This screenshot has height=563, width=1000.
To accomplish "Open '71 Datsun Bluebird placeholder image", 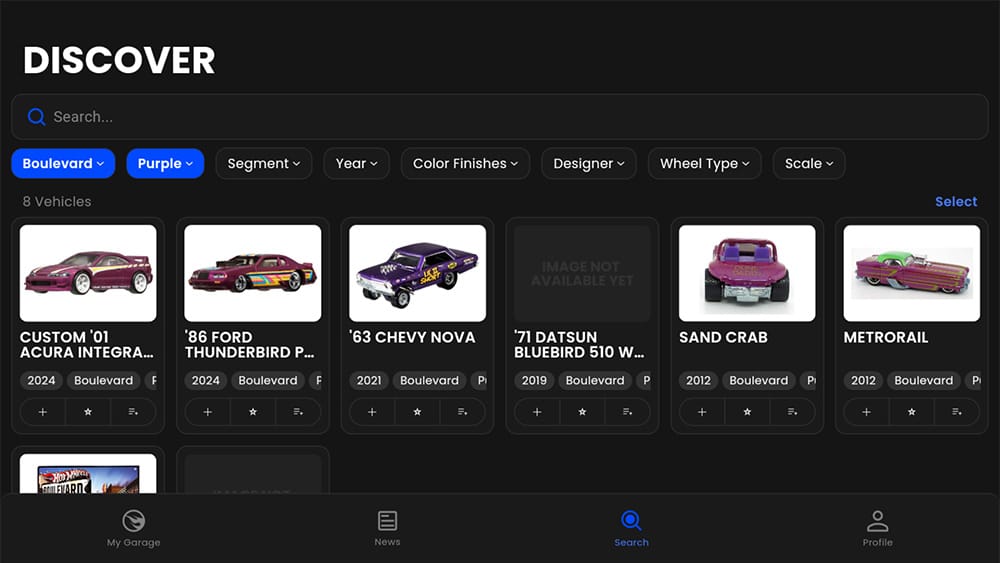I will [x=582, y=273].
